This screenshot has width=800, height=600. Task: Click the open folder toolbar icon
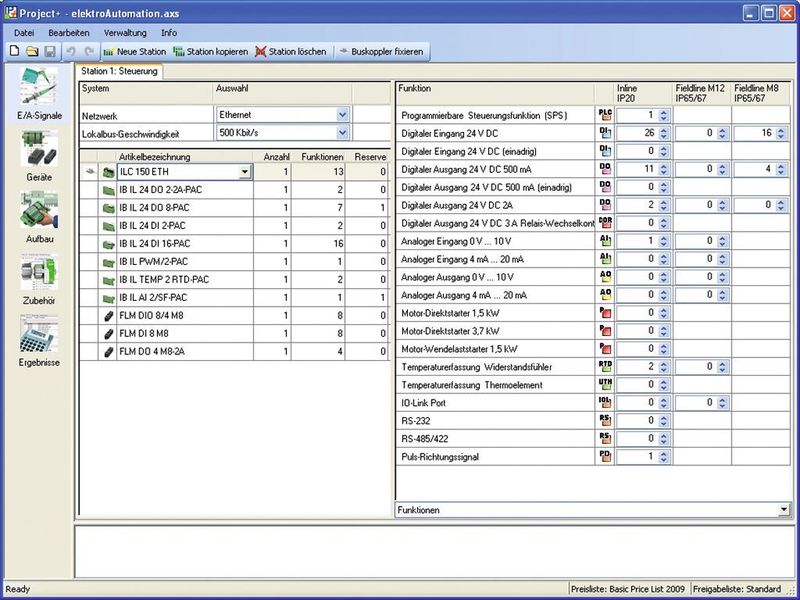tap(32, 51)
